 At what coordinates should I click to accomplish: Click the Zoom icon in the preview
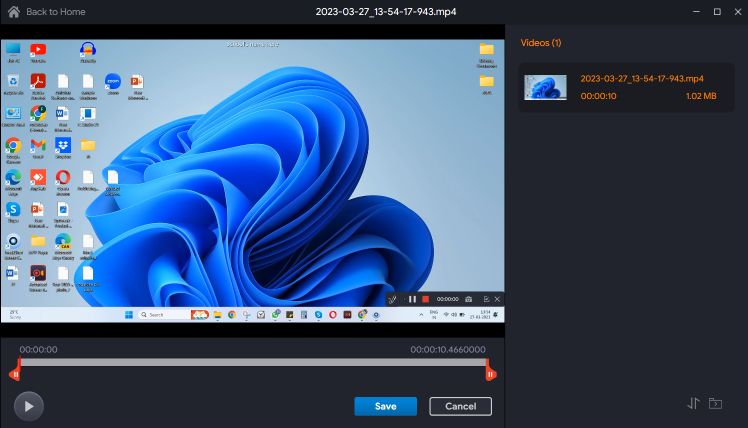(113, 82)
